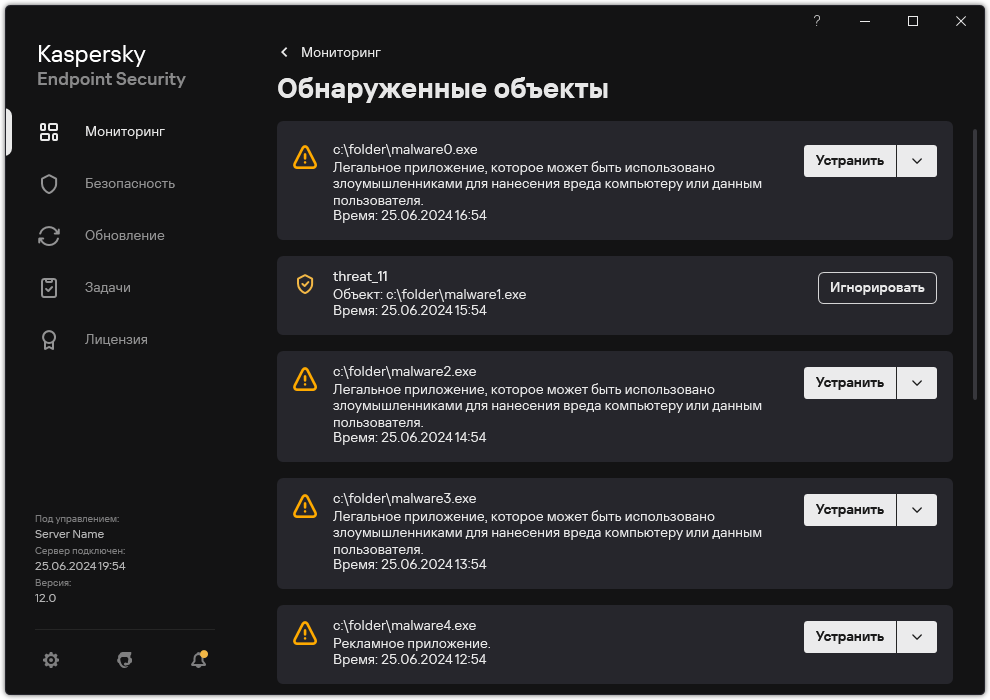Expand the action dropdown for malware2.exe

(x=917, y=382)
